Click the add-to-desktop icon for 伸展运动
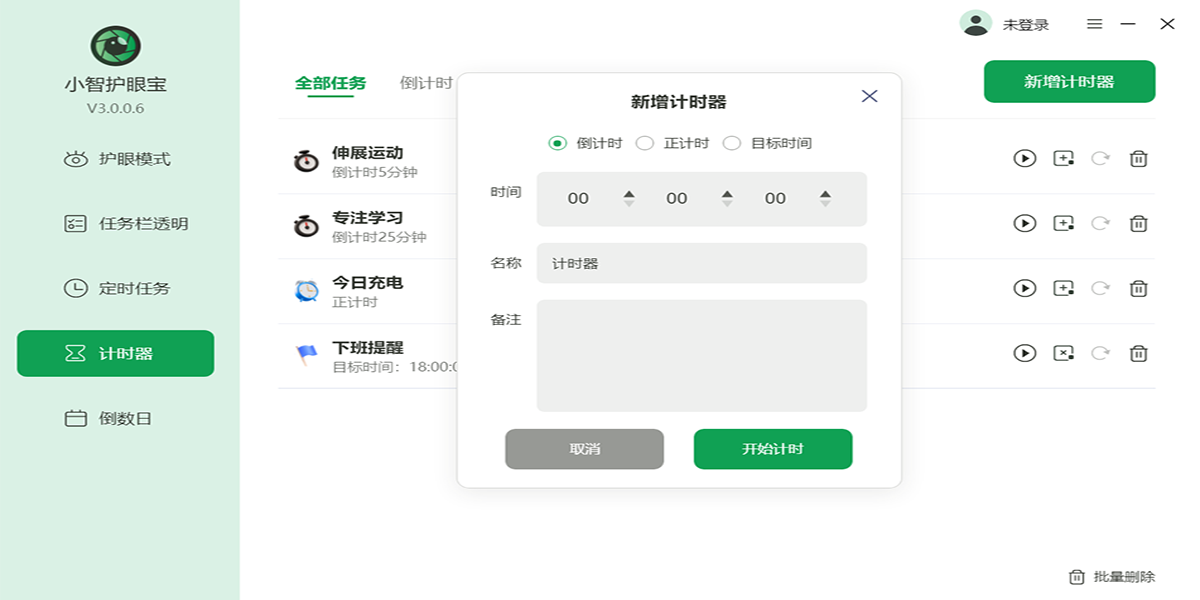 click(x=1064, y=158)
